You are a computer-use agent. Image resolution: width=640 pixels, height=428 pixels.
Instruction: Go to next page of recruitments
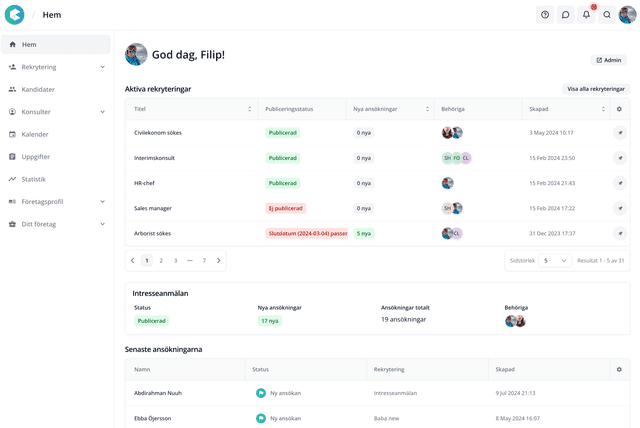click(219, 260)
